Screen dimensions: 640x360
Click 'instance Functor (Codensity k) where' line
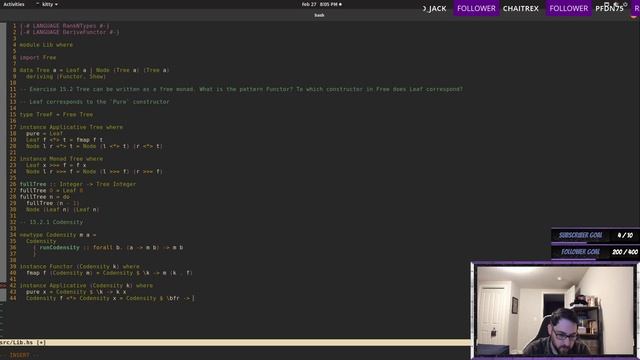(80, 267)
